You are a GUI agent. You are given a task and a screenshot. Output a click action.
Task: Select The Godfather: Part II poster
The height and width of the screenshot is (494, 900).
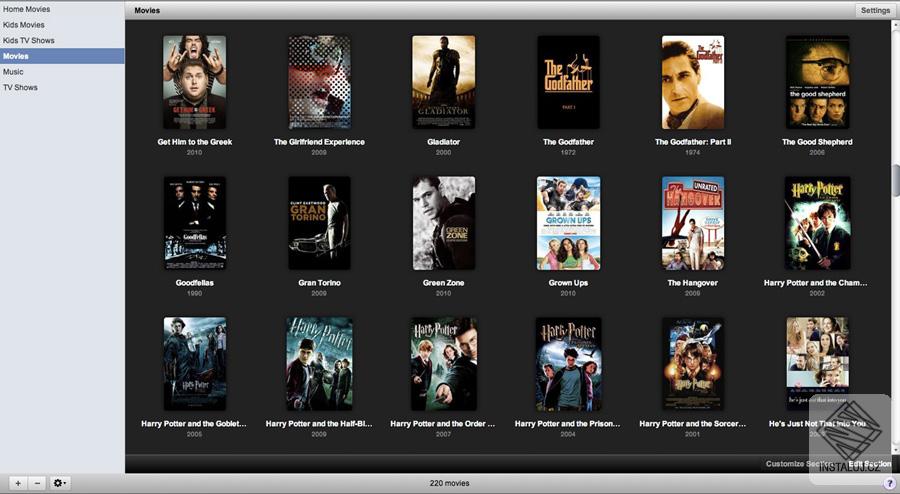coord(693,82)
